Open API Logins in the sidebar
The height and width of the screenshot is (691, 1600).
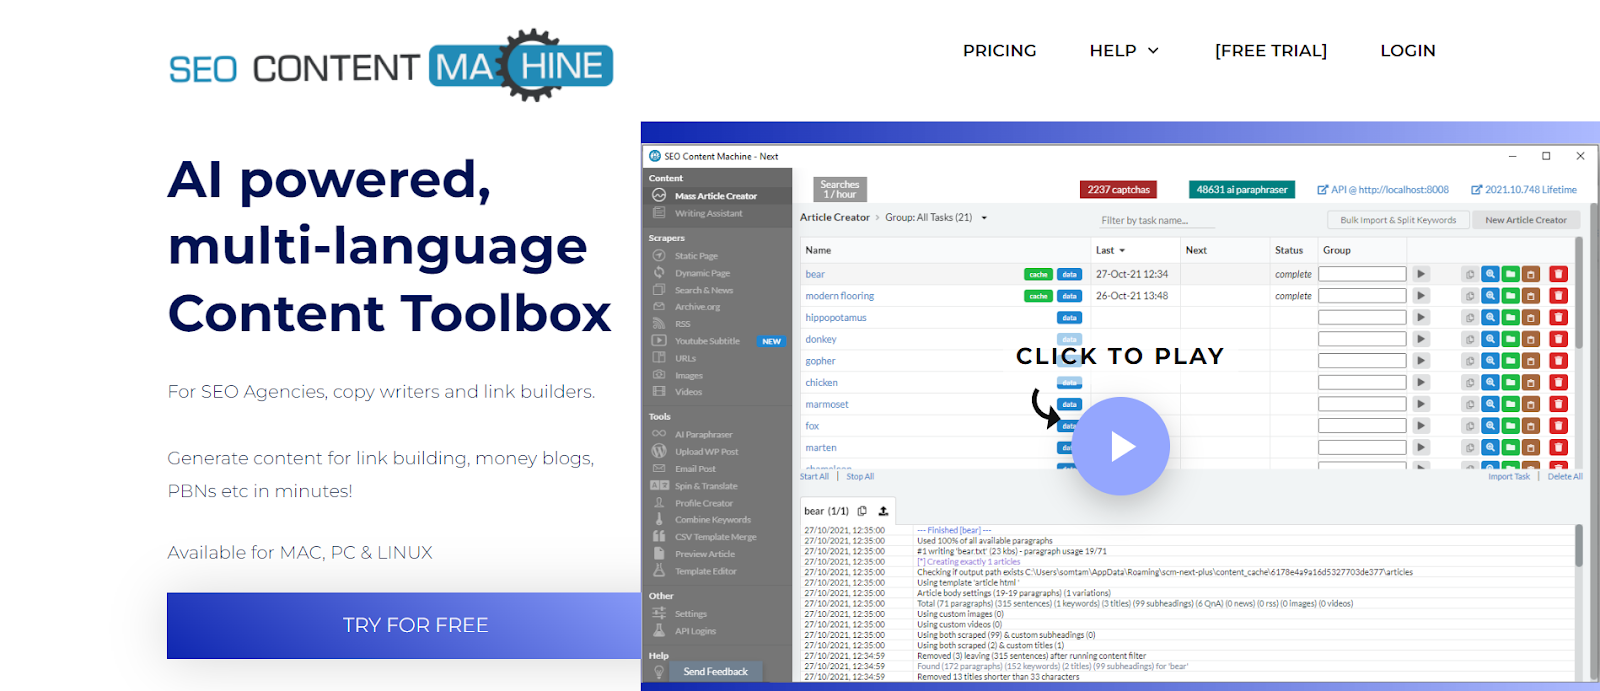coord(695,631)
